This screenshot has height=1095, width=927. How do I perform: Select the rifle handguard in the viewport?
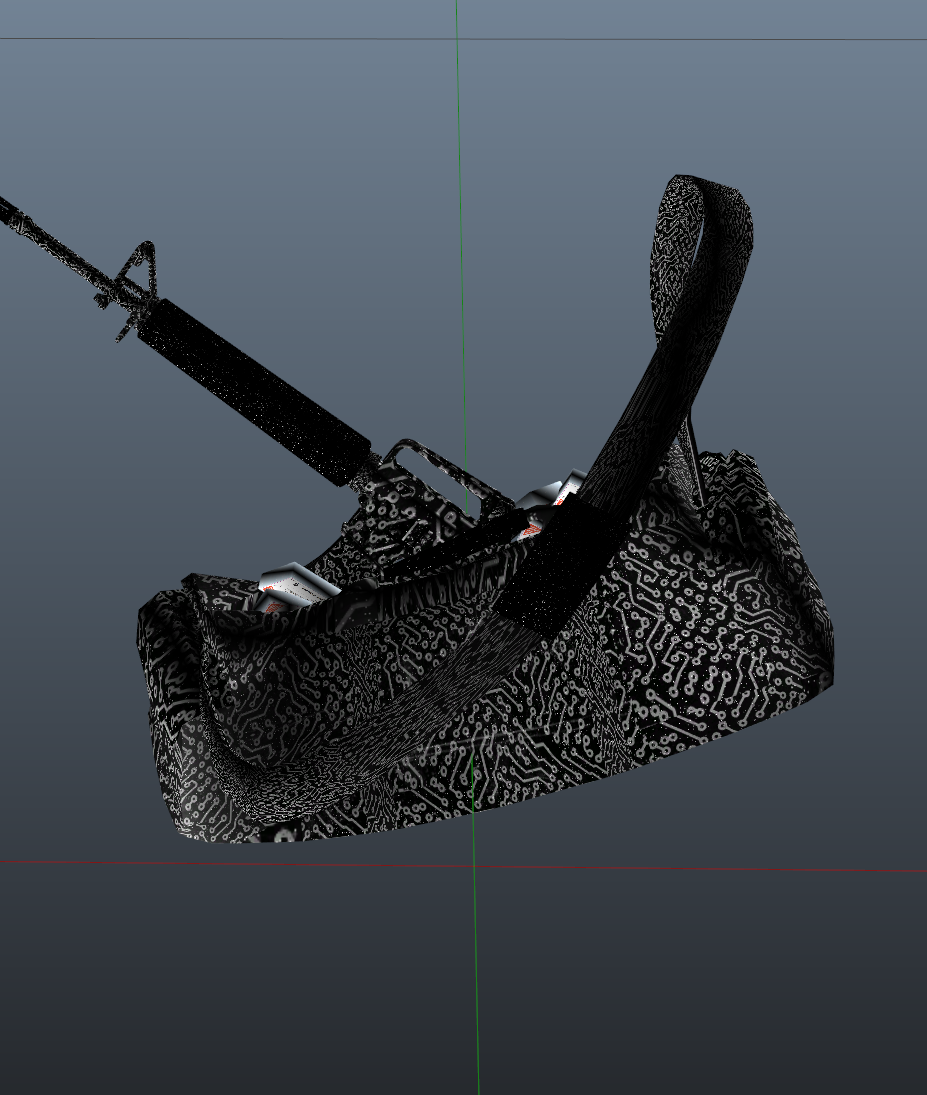click(x=255, y=392)
